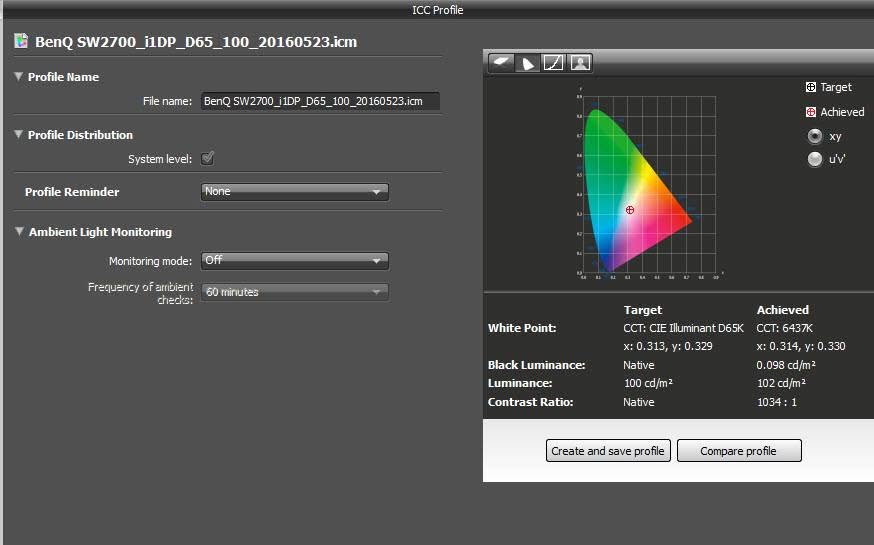The height and width of the screenshot is (545, 874).
Task: Click the Ambient Light Monitoring section label
Action: (x=100, y=232)
